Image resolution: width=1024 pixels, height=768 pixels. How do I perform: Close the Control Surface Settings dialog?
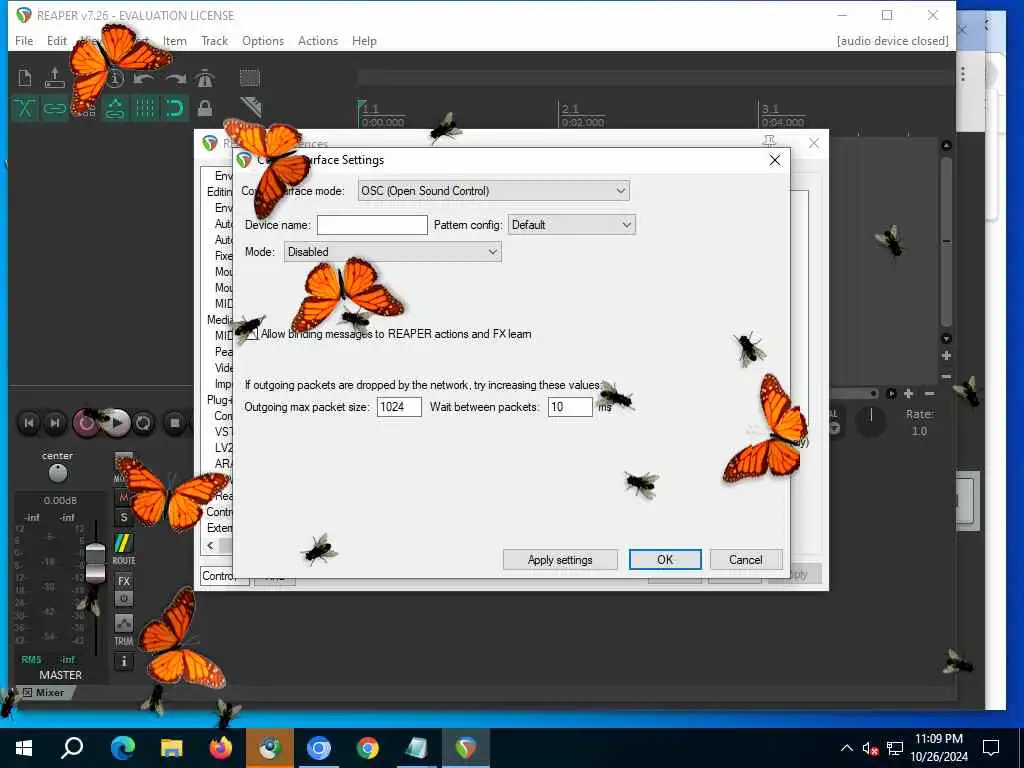click(775, 160)
